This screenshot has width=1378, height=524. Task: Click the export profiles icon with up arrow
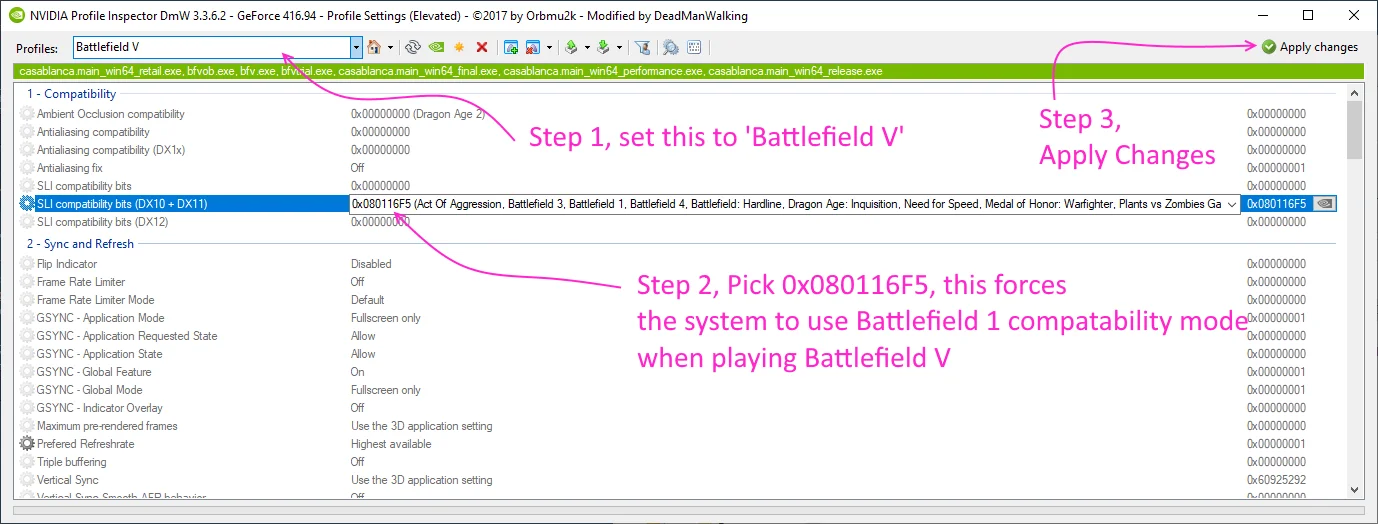[x=571, y=47]
